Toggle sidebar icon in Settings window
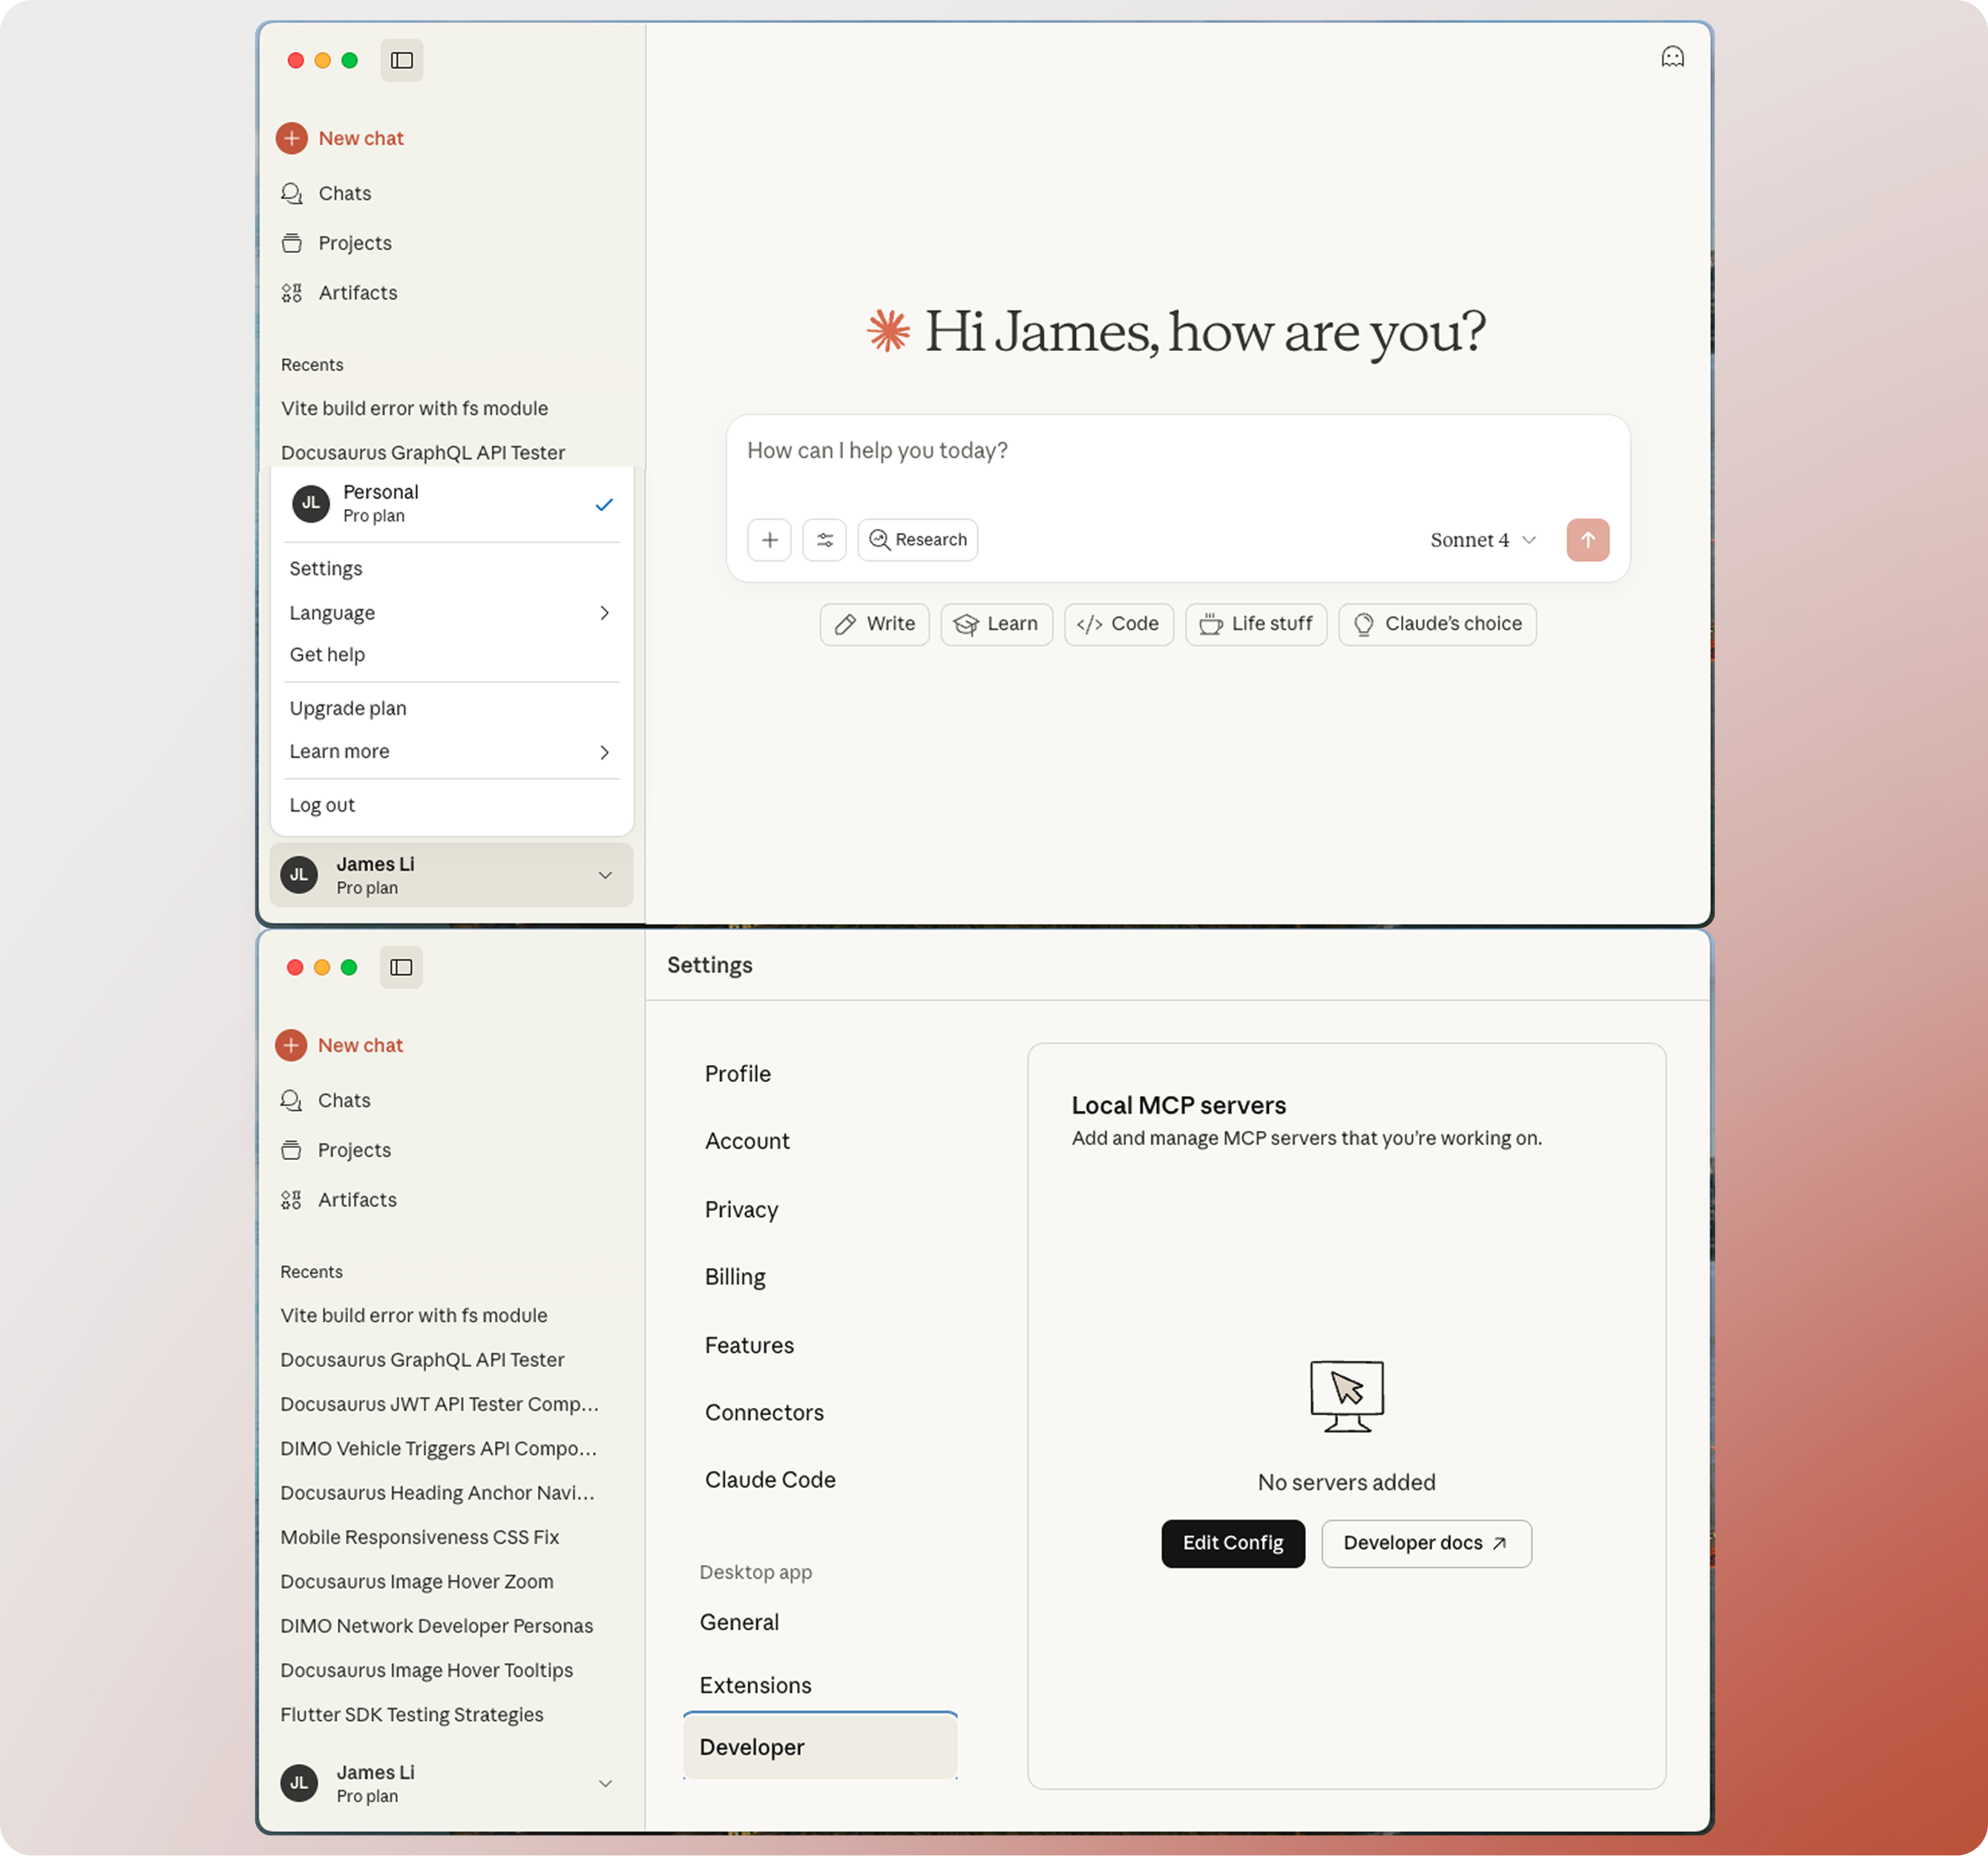1988x1856 pixels. tap(401, 967)
